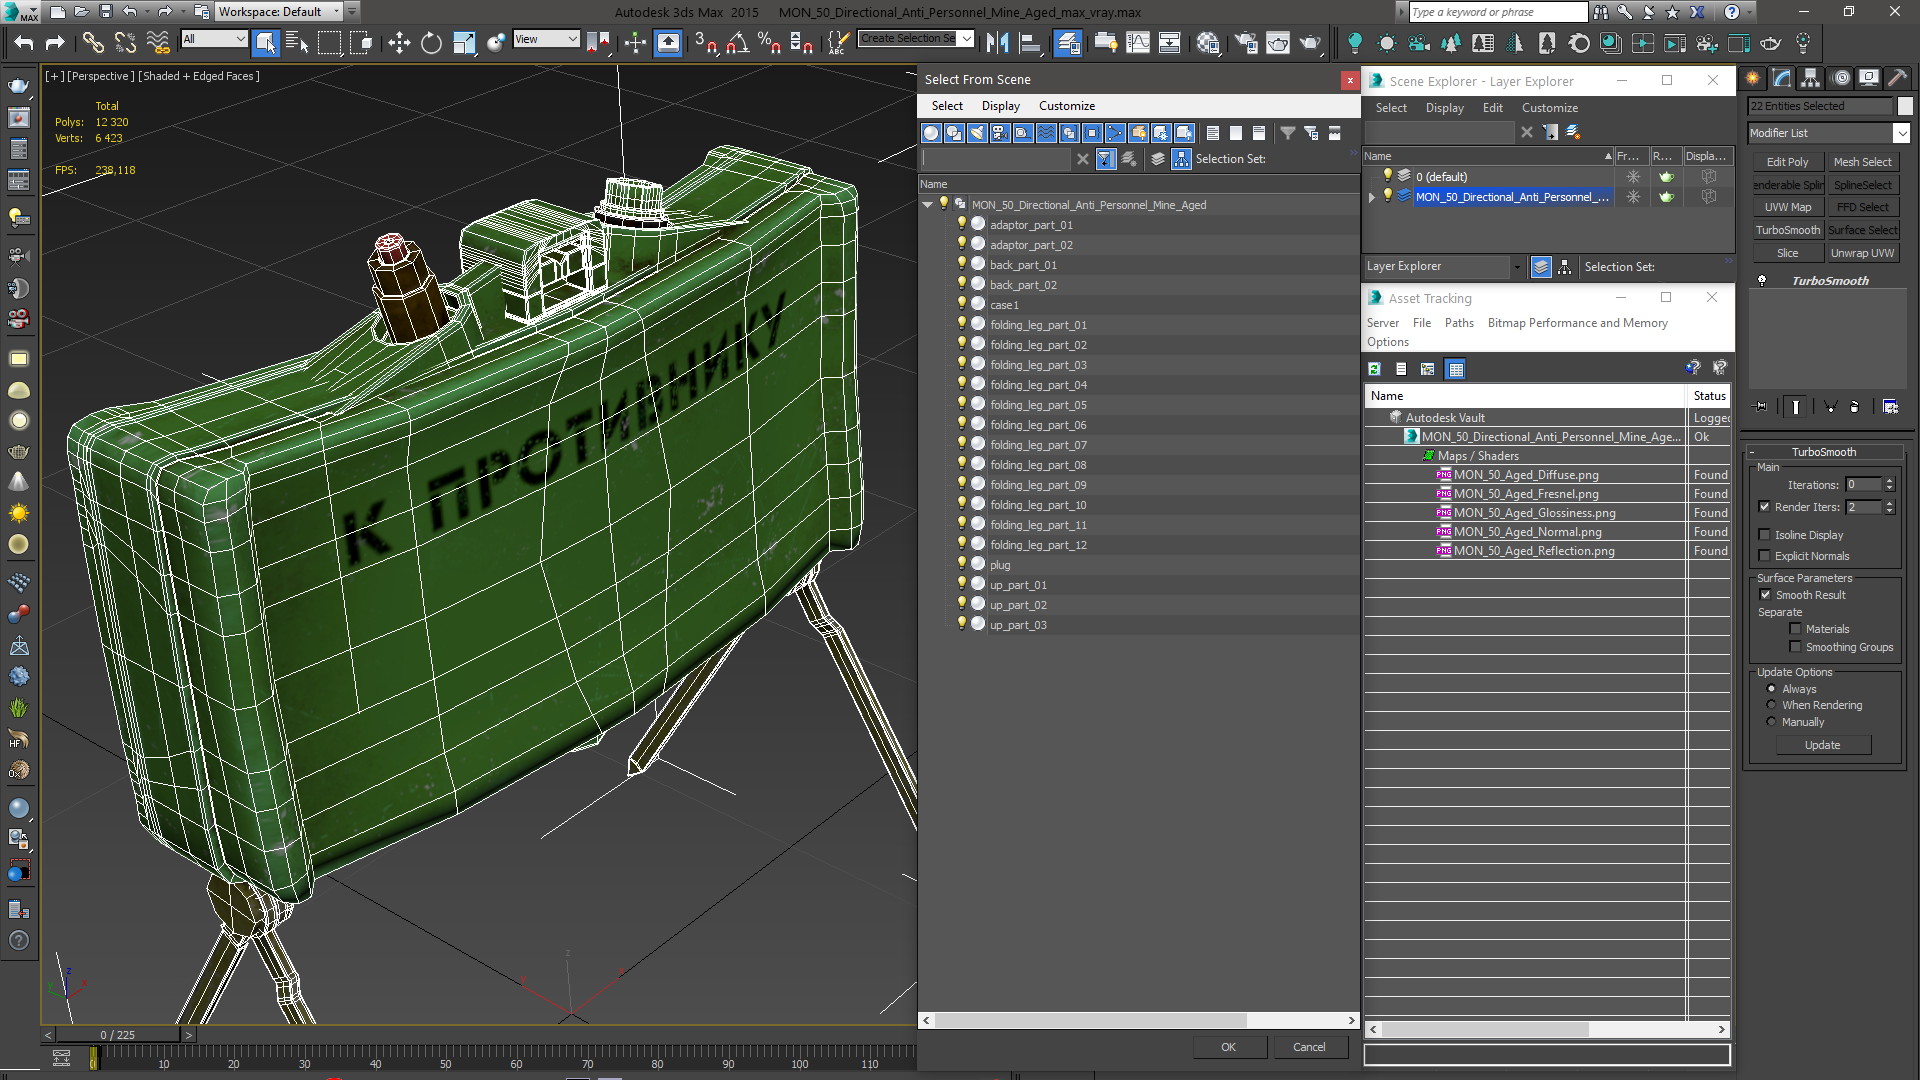The image size is (1920, 1080).
Task: Open Asset Tracking table view
Action: pyautogui.click(x=1455, y=369)
